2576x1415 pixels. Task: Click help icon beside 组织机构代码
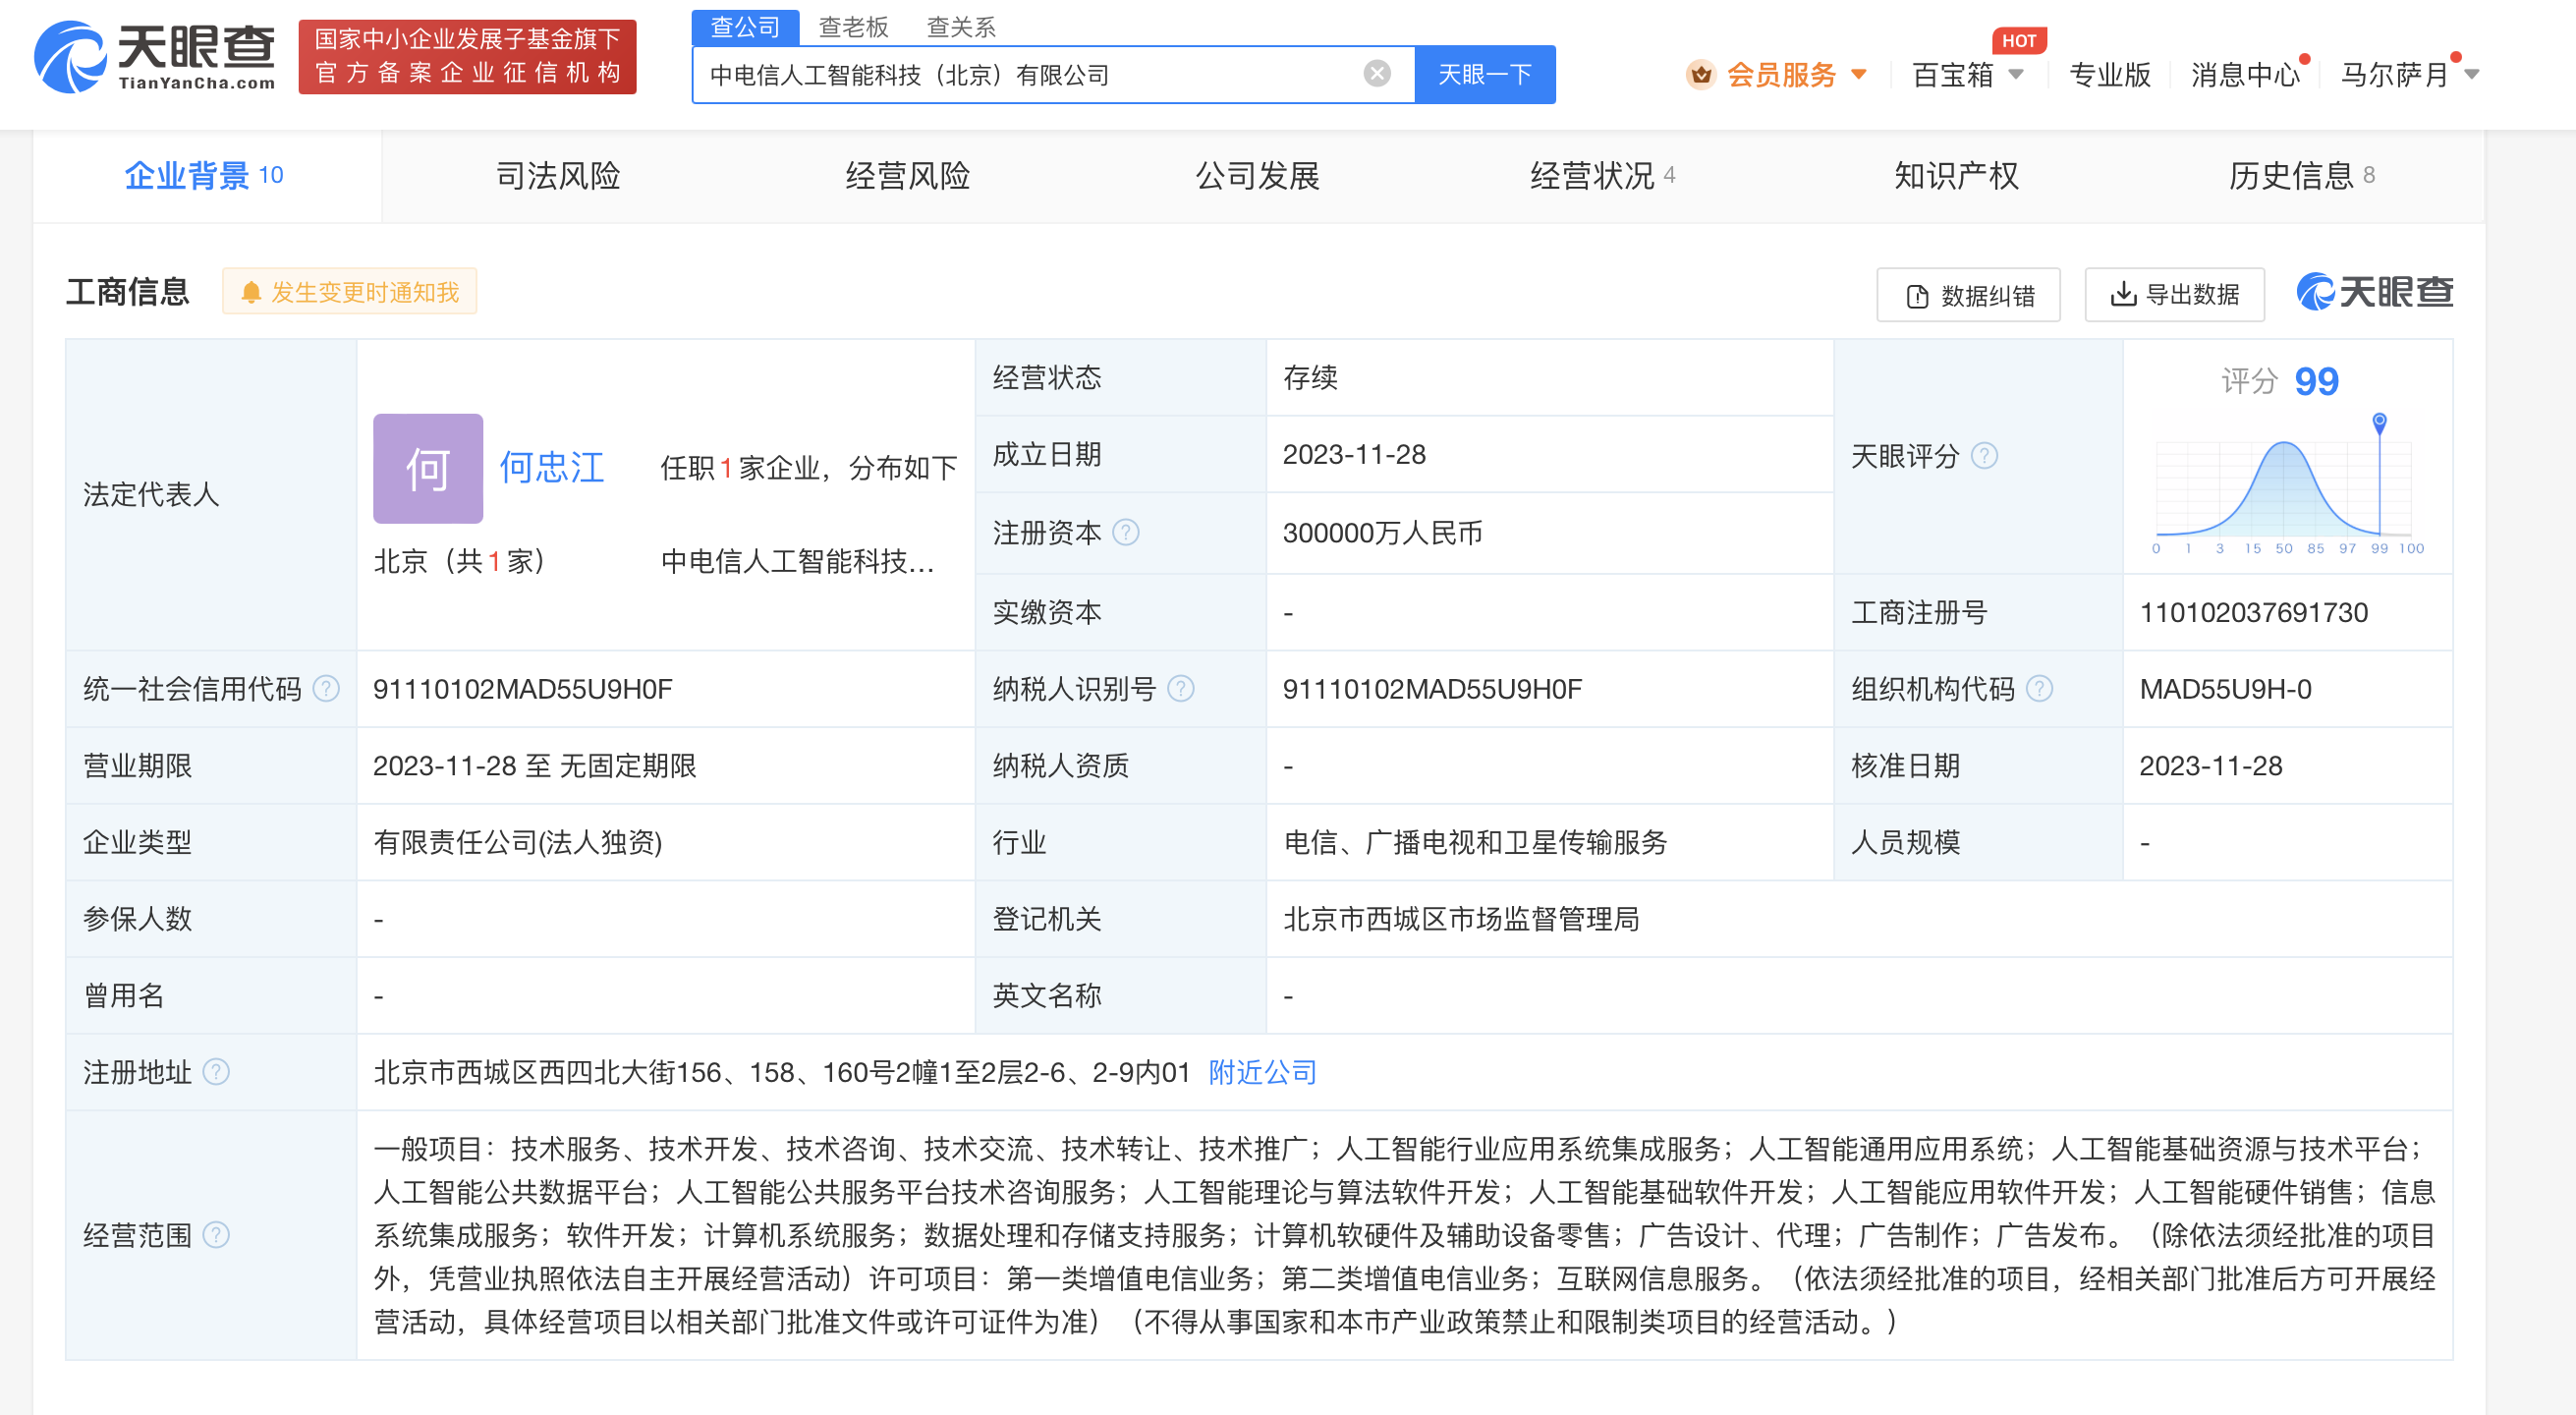point(2039,689)
